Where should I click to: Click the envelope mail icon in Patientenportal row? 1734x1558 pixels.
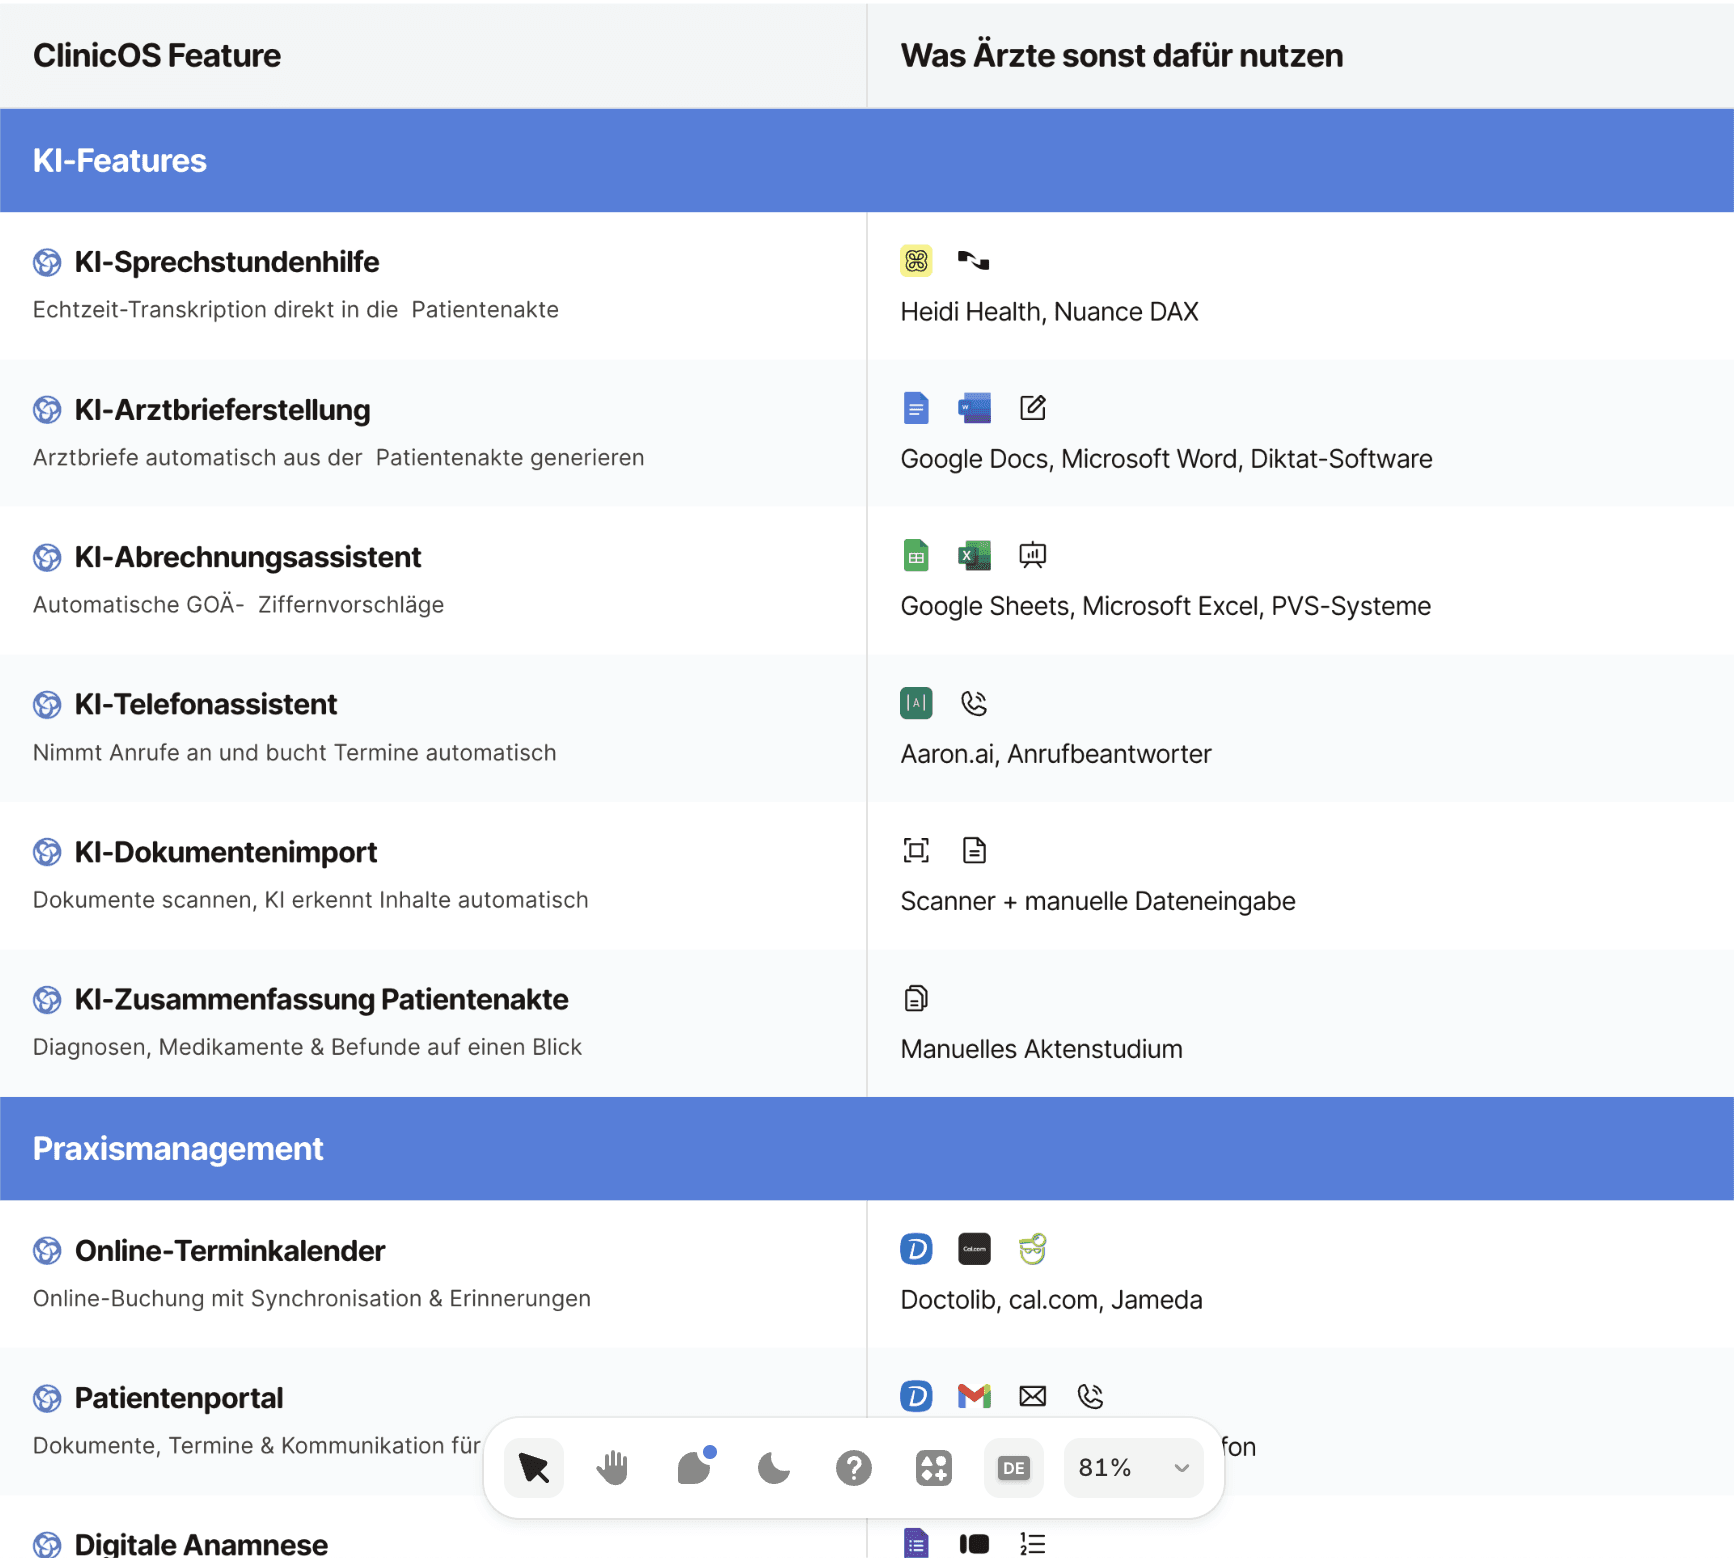pos(1033,1396)
